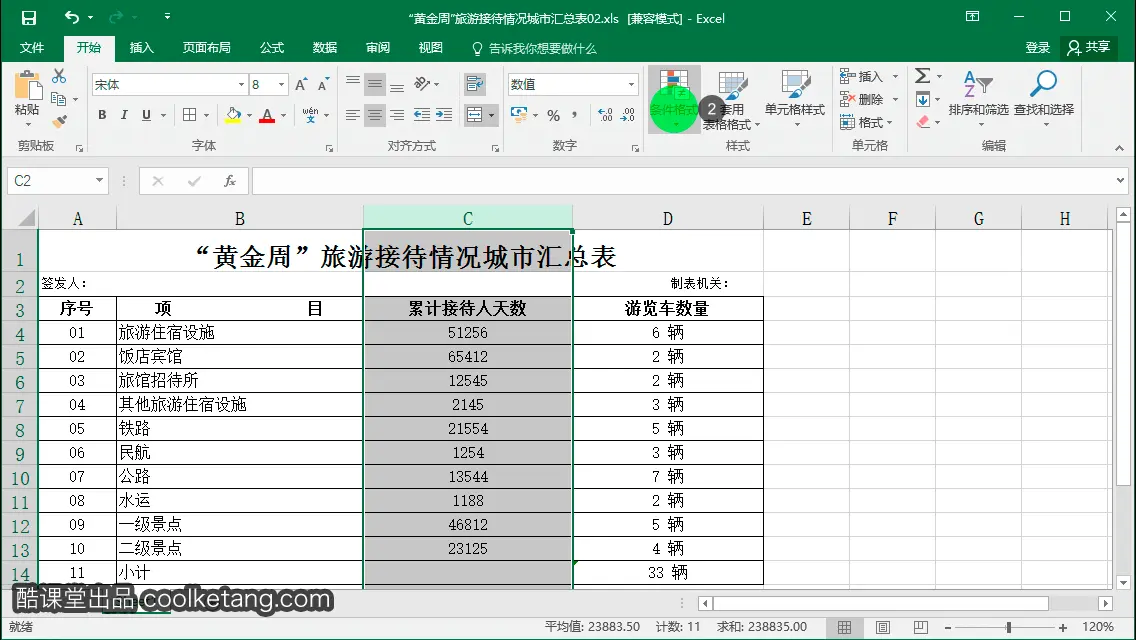Open the font size dropdown
The height and width of the screenshot is (640, 1136).
281,85
